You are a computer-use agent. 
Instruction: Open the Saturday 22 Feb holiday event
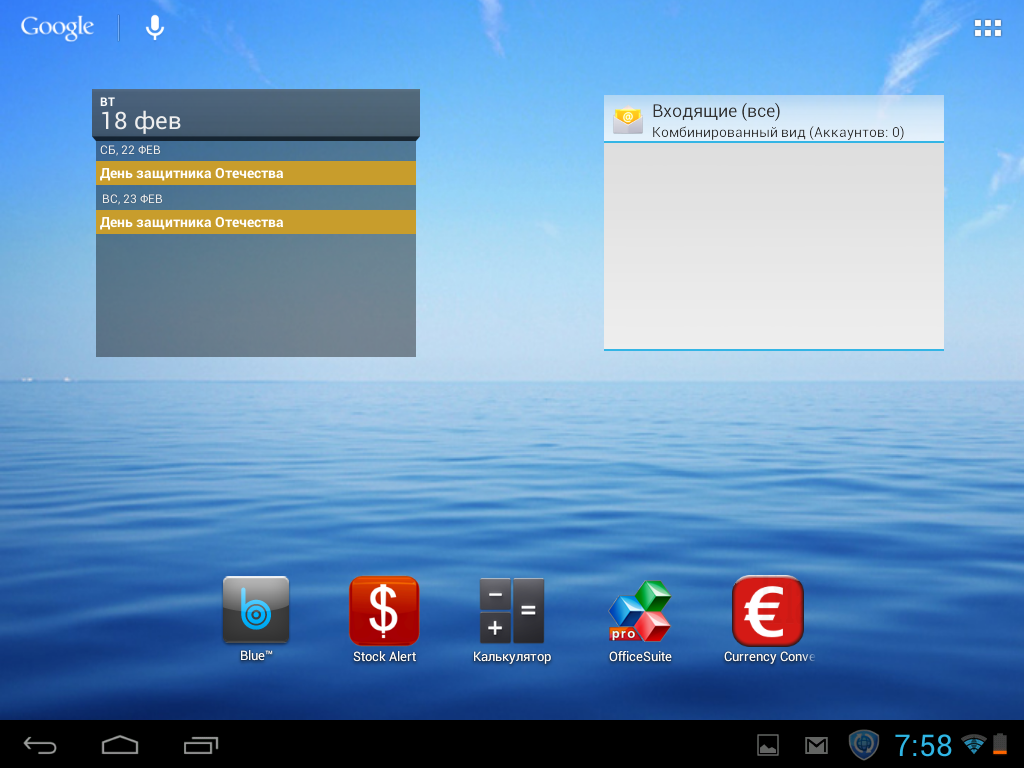[x=256, y=173]
